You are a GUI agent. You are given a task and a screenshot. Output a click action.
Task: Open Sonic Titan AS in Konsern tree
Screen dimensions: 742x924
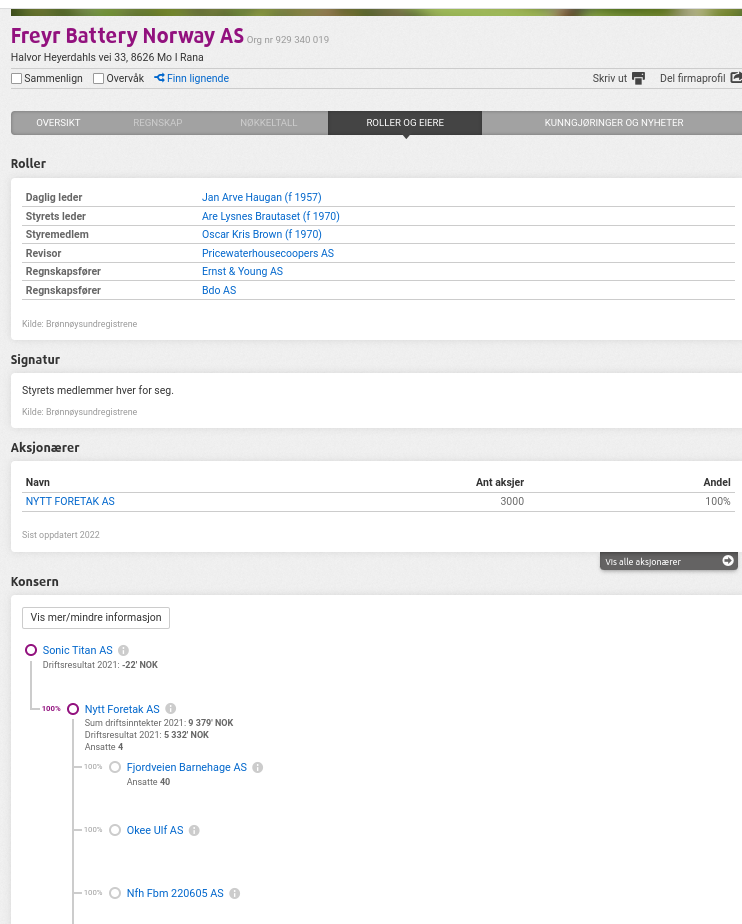tap(77, 651)
